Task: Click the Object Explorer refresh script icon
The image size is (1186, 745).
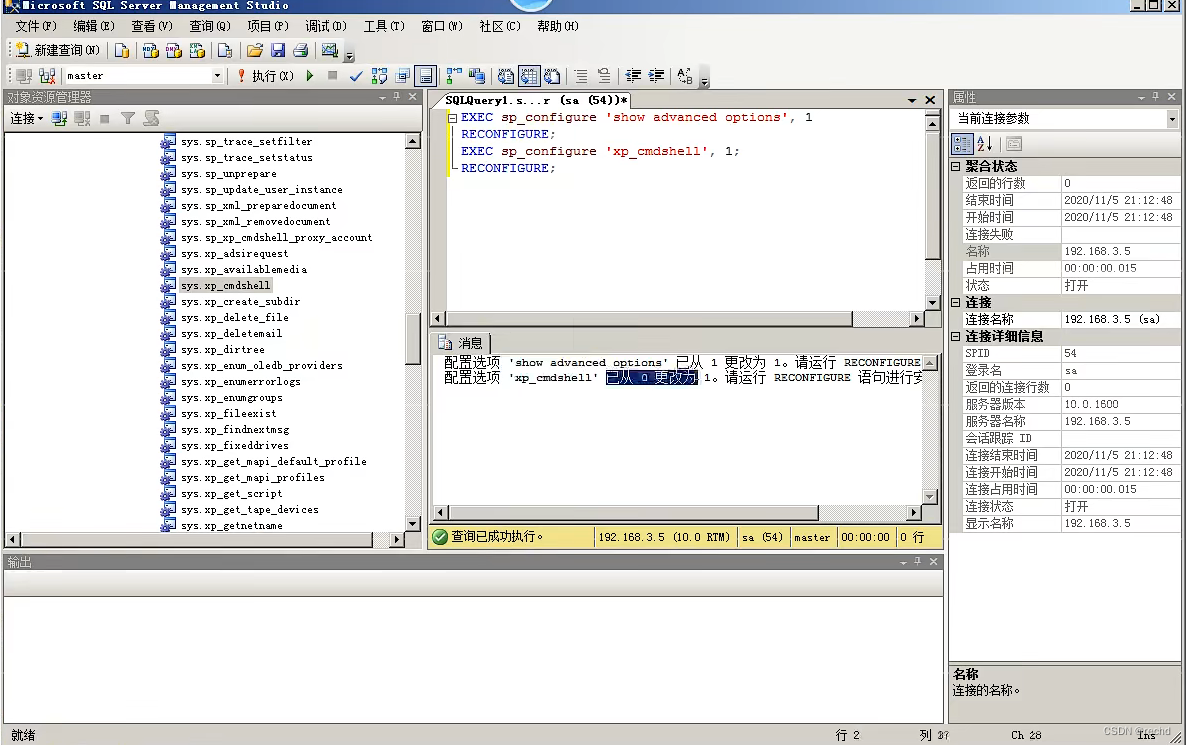Action: point(151,119)
